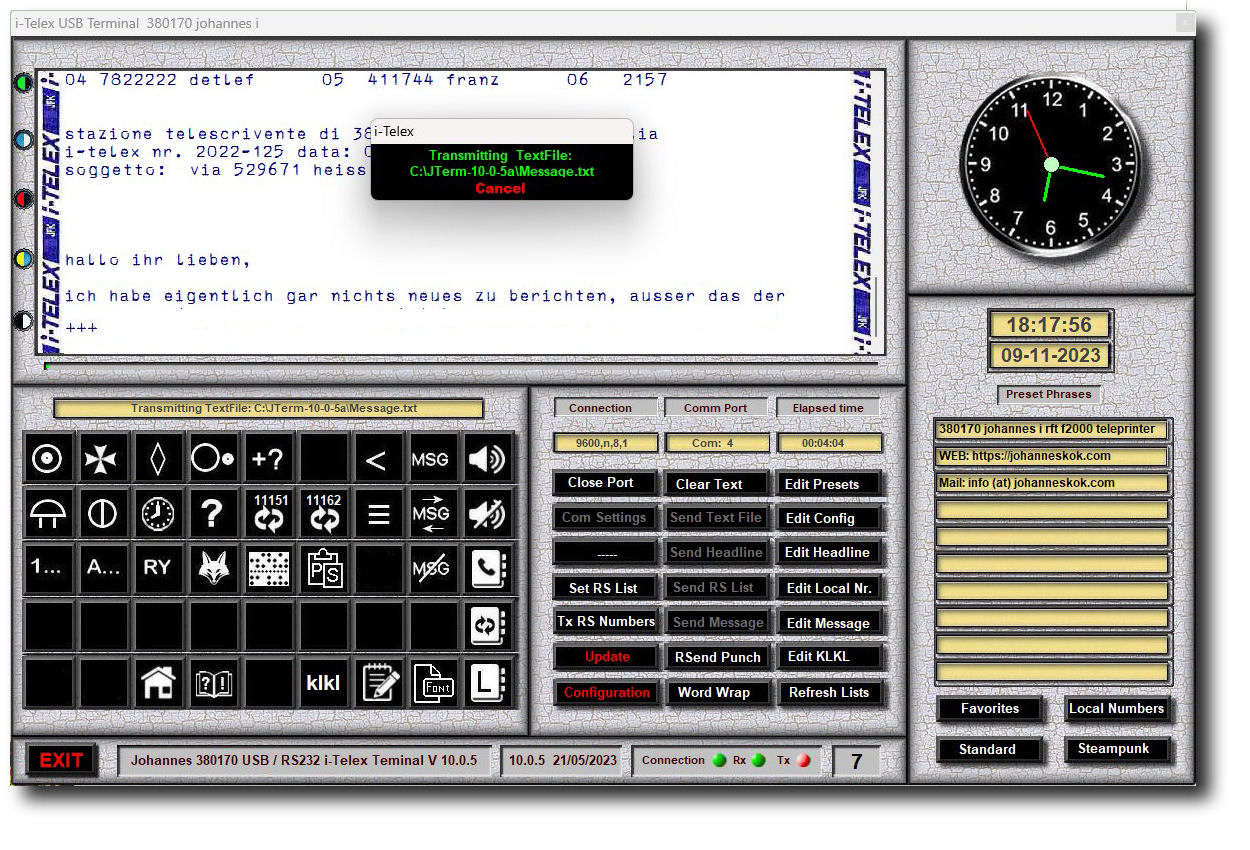This screenshot has width=1250, height=850.
Task: Click the crossed-out MSG key
Action: 432,569
